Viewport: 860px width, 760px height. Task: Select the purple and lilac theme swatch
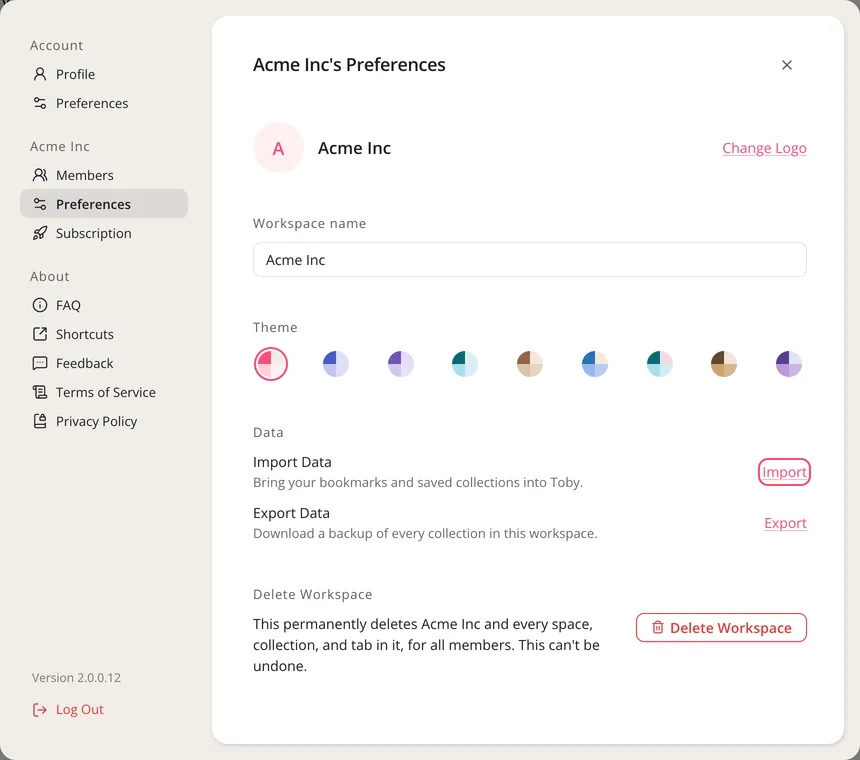point(400,364)
